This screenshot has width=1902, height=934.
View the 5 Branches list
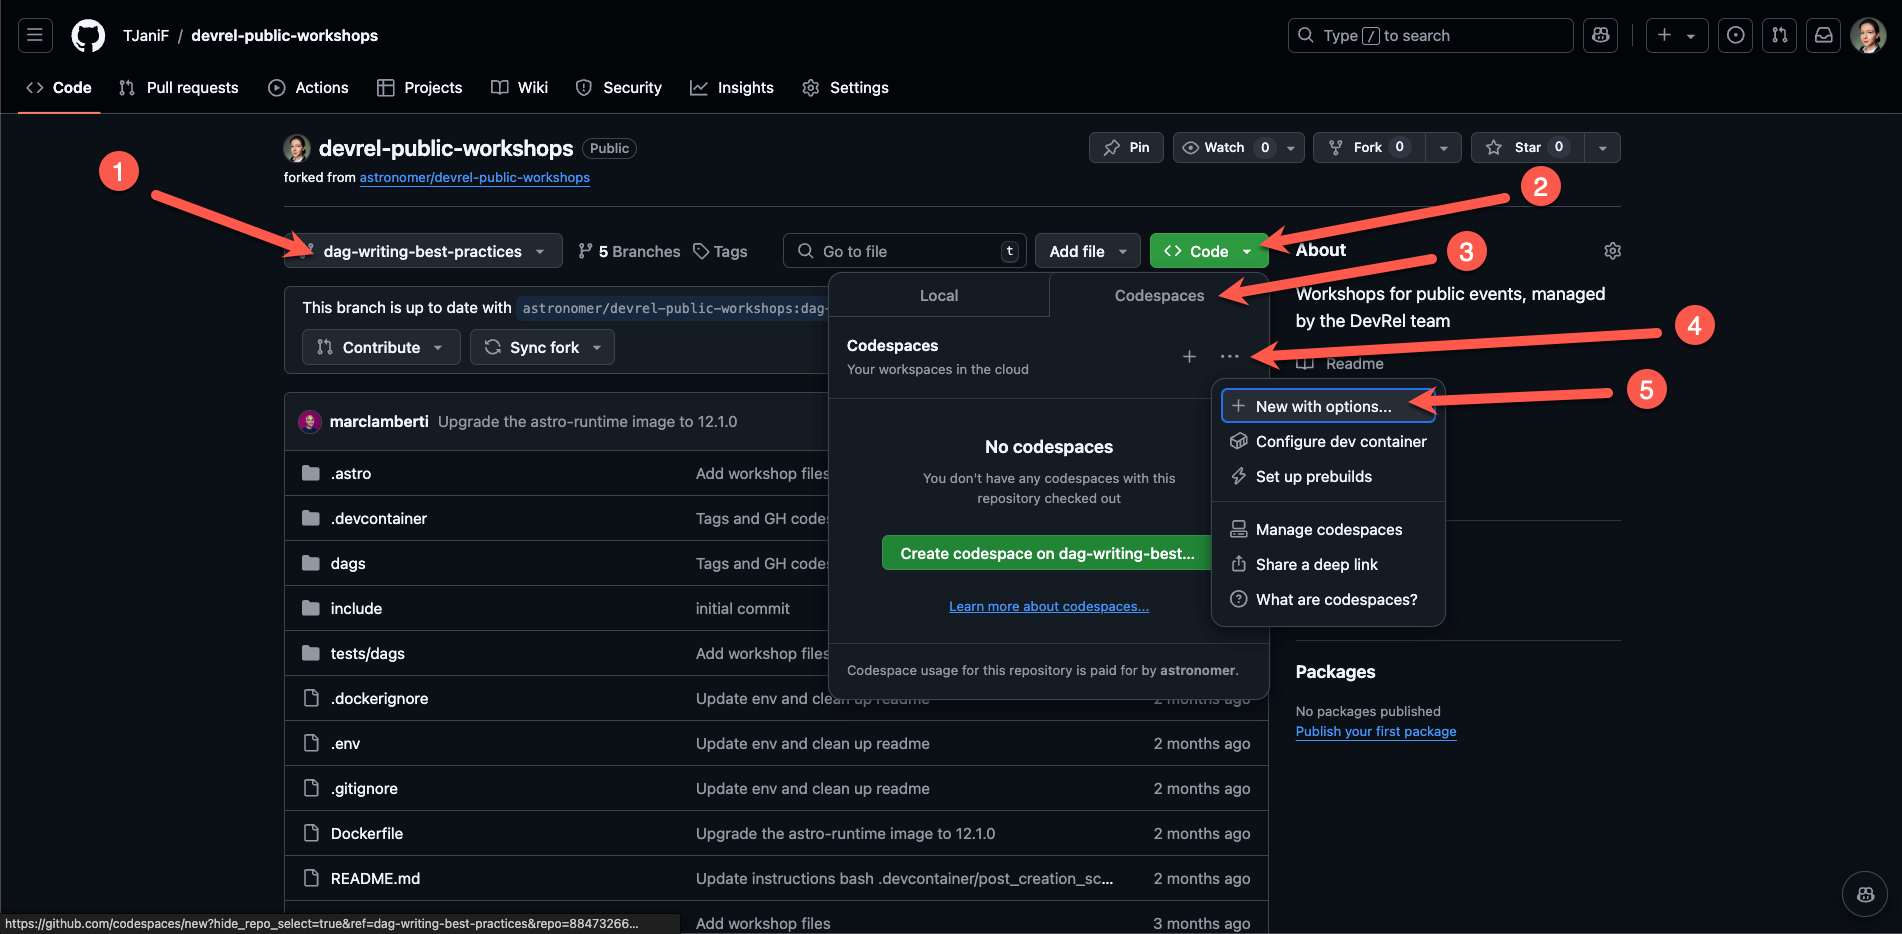click(x=629, y=251)
